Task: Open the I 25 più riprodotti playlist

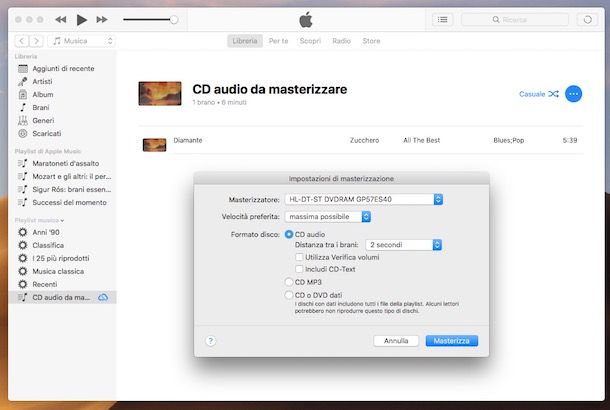Action: 62,258
